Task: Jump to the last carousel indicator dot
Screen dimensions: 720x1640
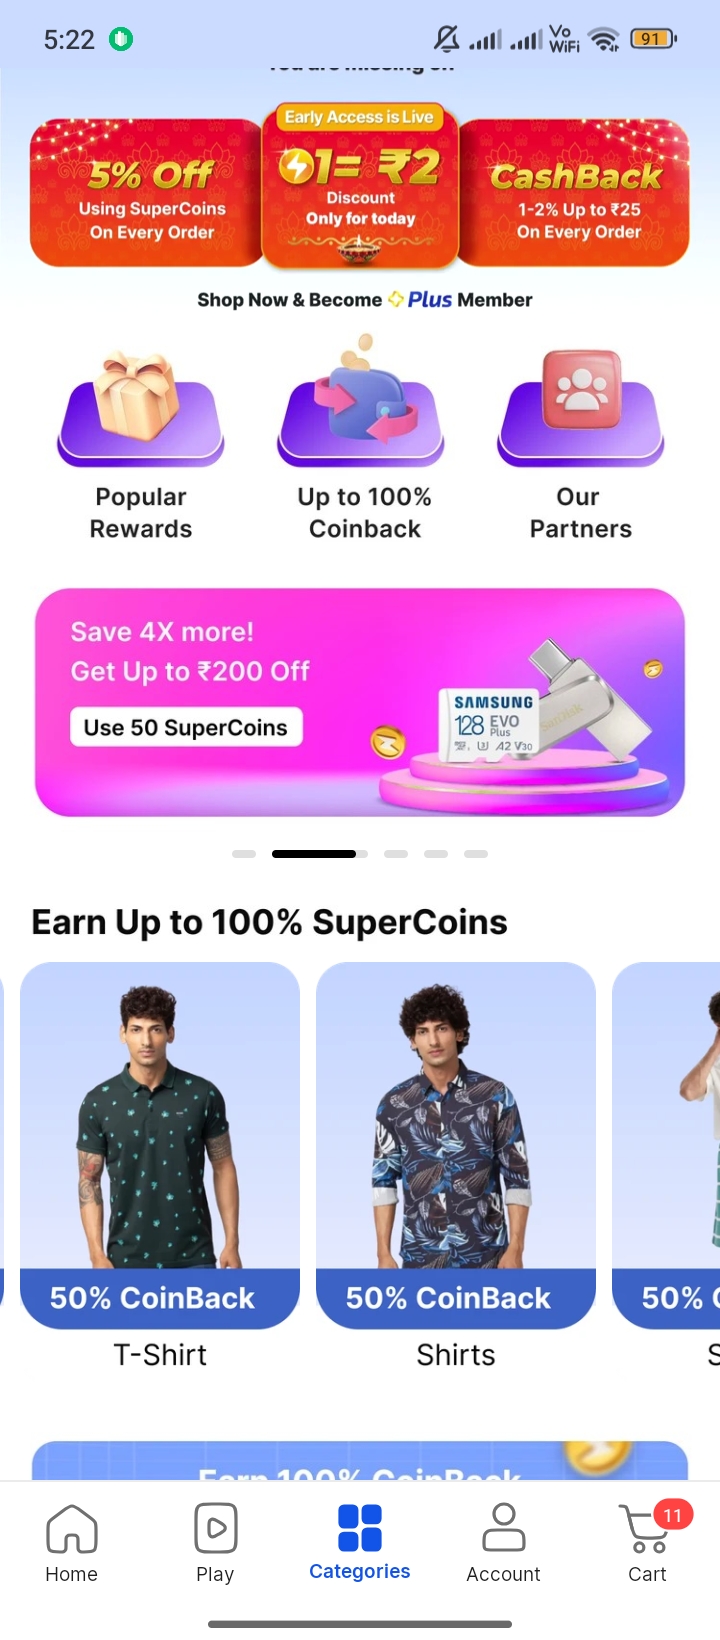Action: [x=476, y=854]
